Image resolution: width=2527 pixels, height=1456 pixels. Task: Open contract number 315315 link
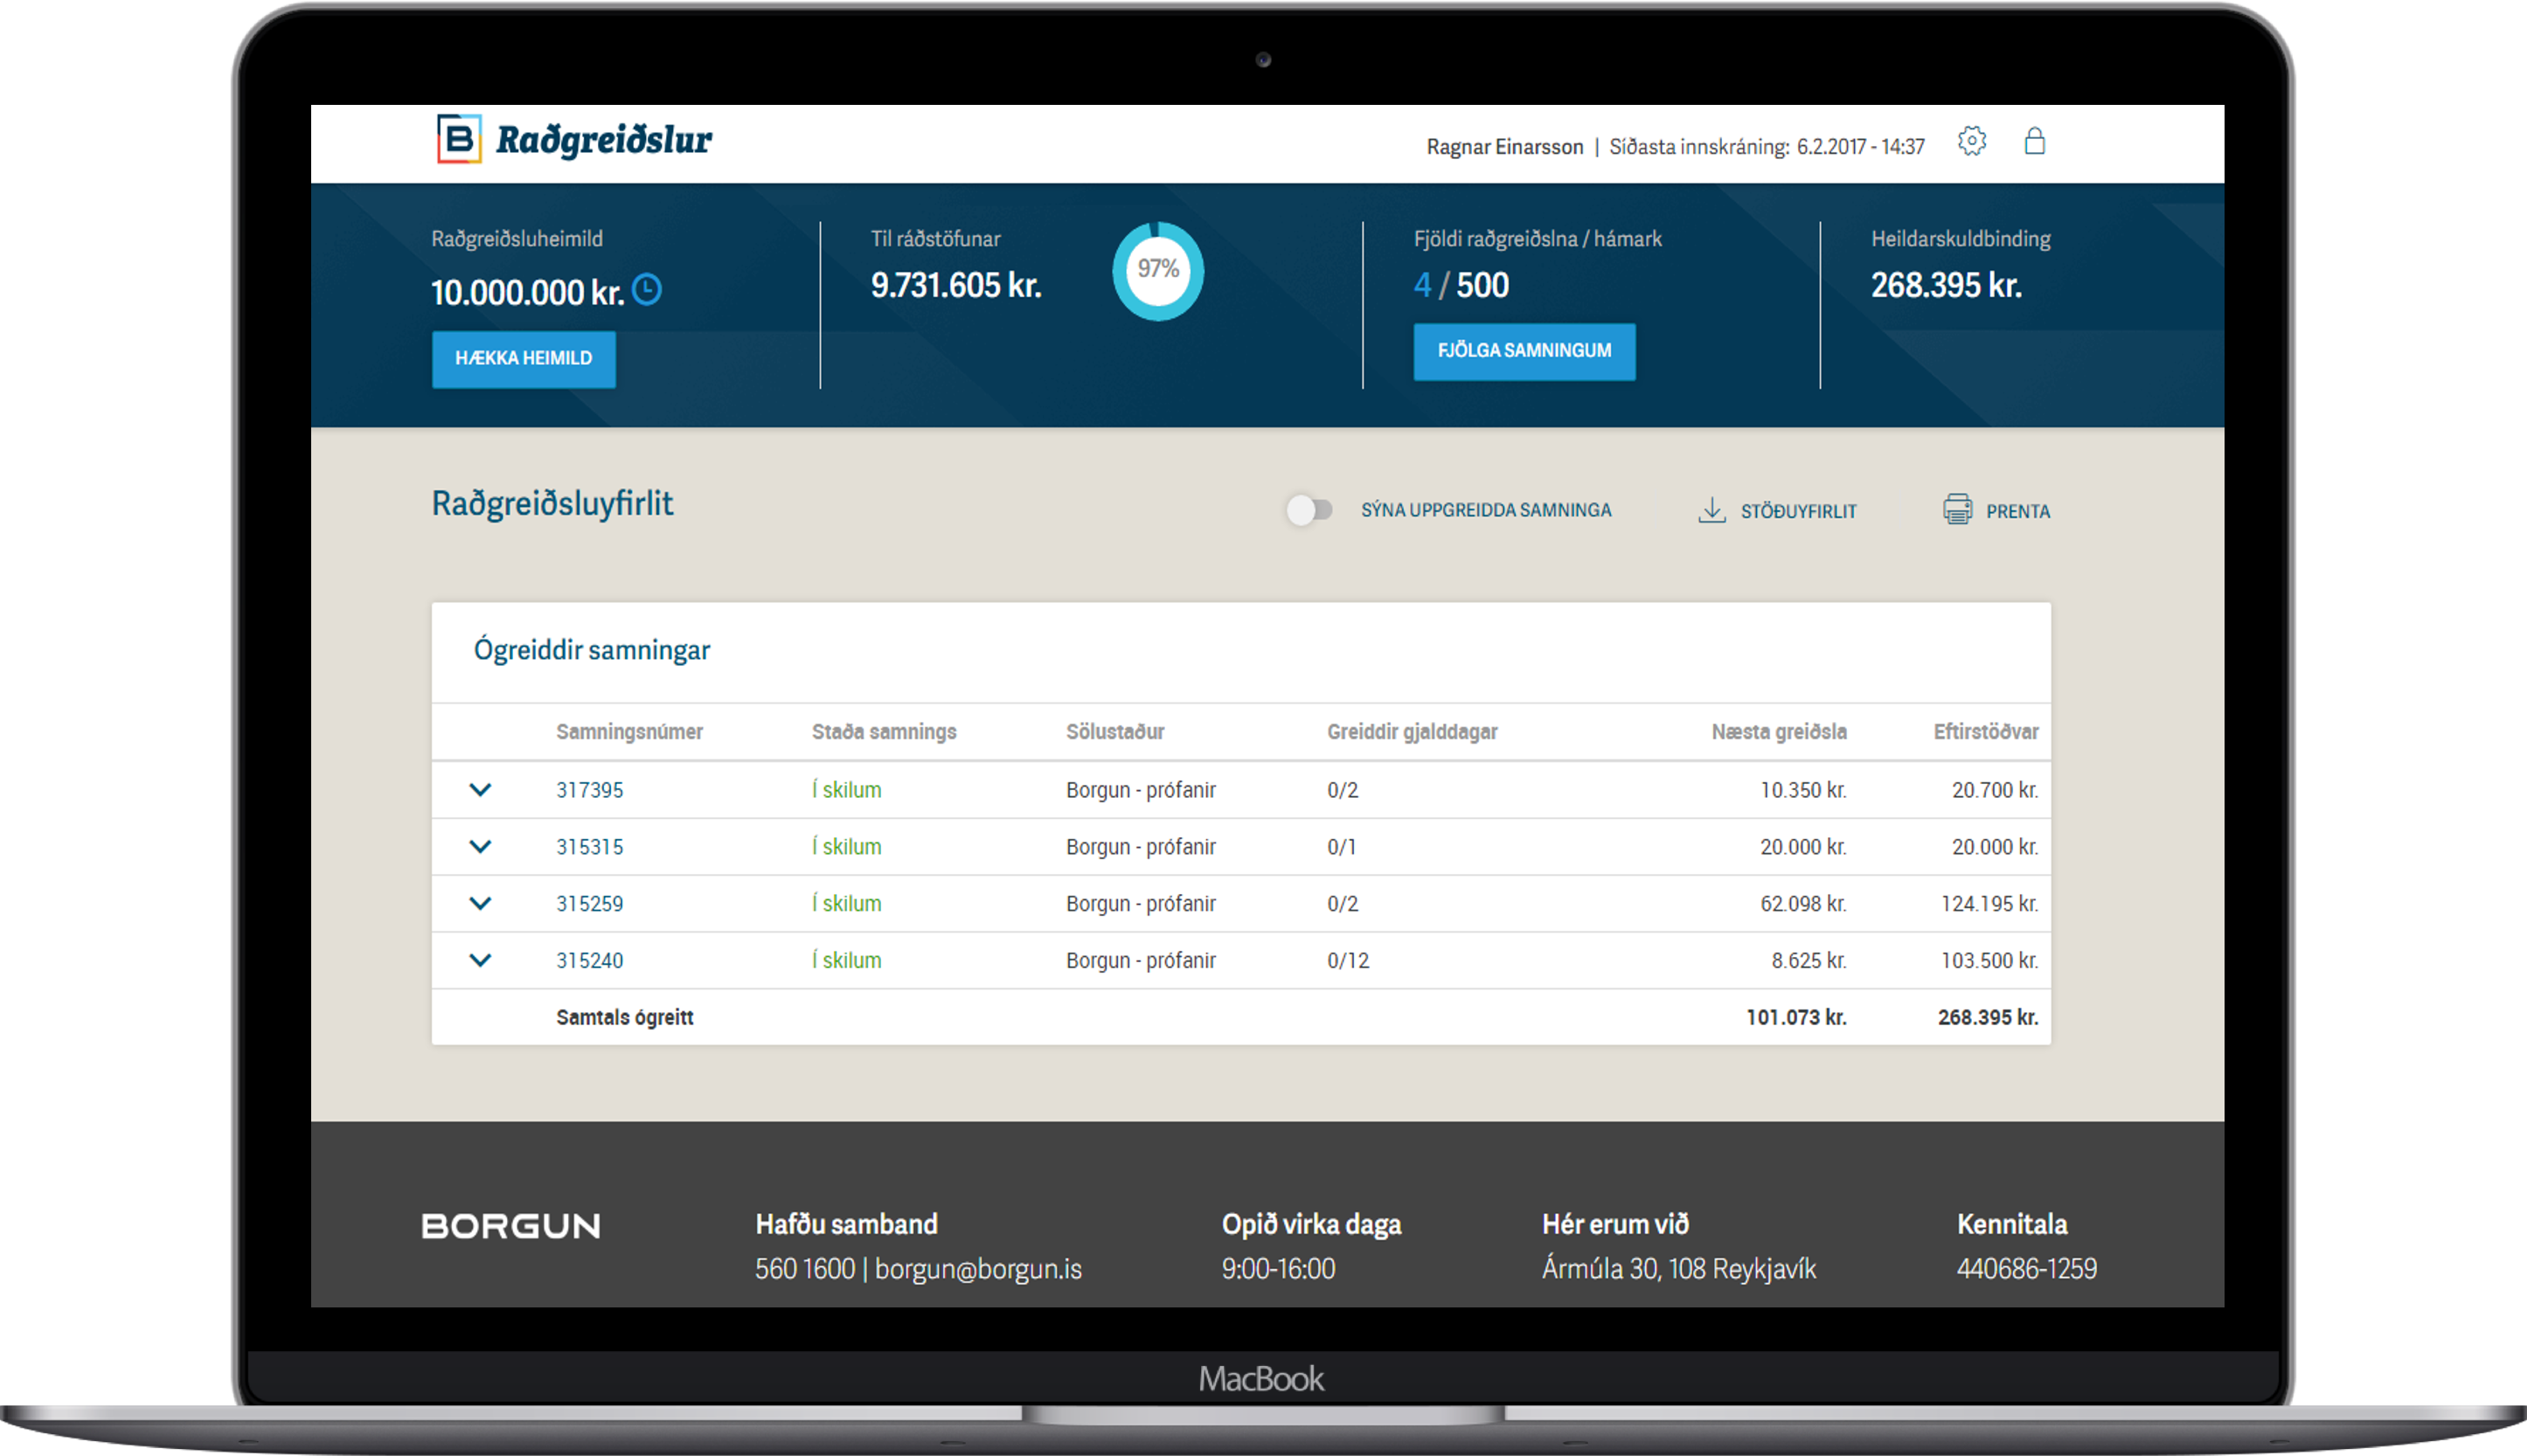[589, 847]
